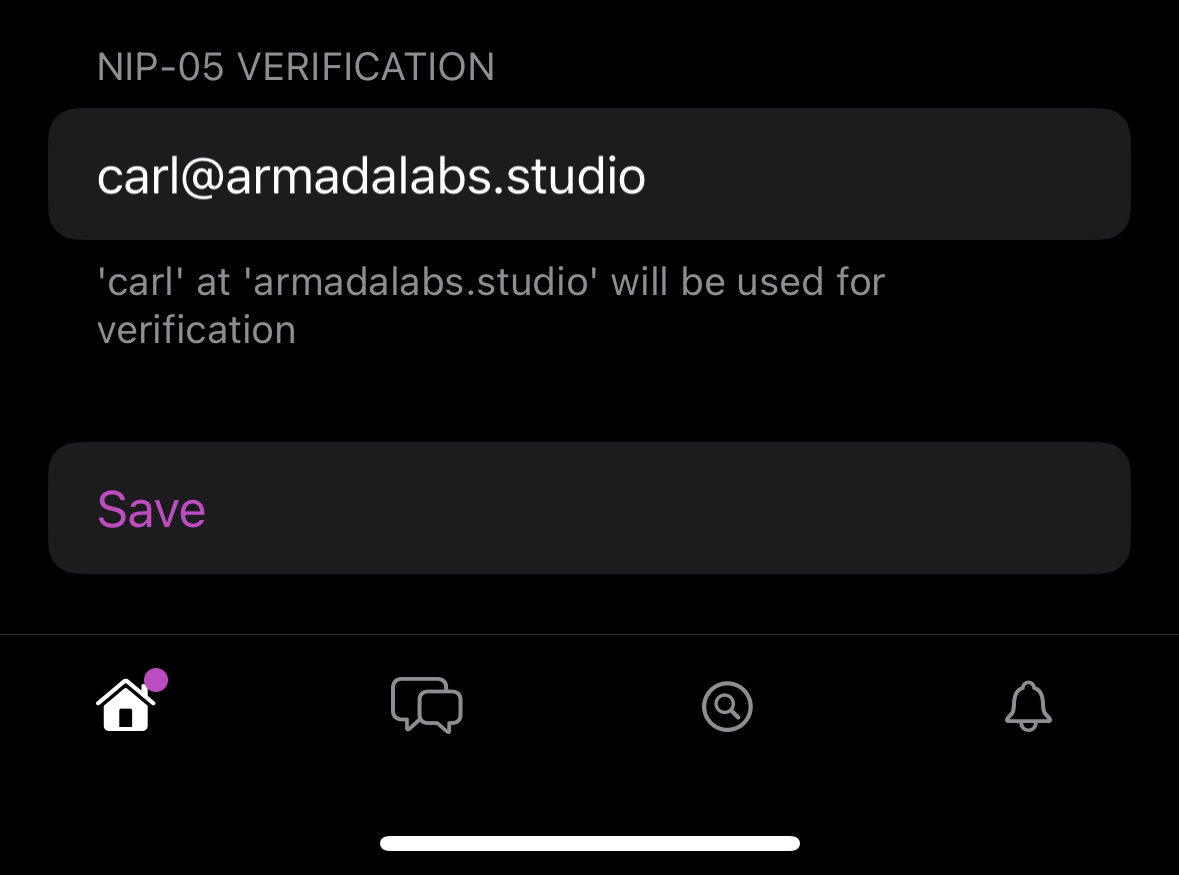The width and height of the screenshot is (1179, 875).
Task: Focus the NIP-05 verification input field
Action: click(589, 175)
